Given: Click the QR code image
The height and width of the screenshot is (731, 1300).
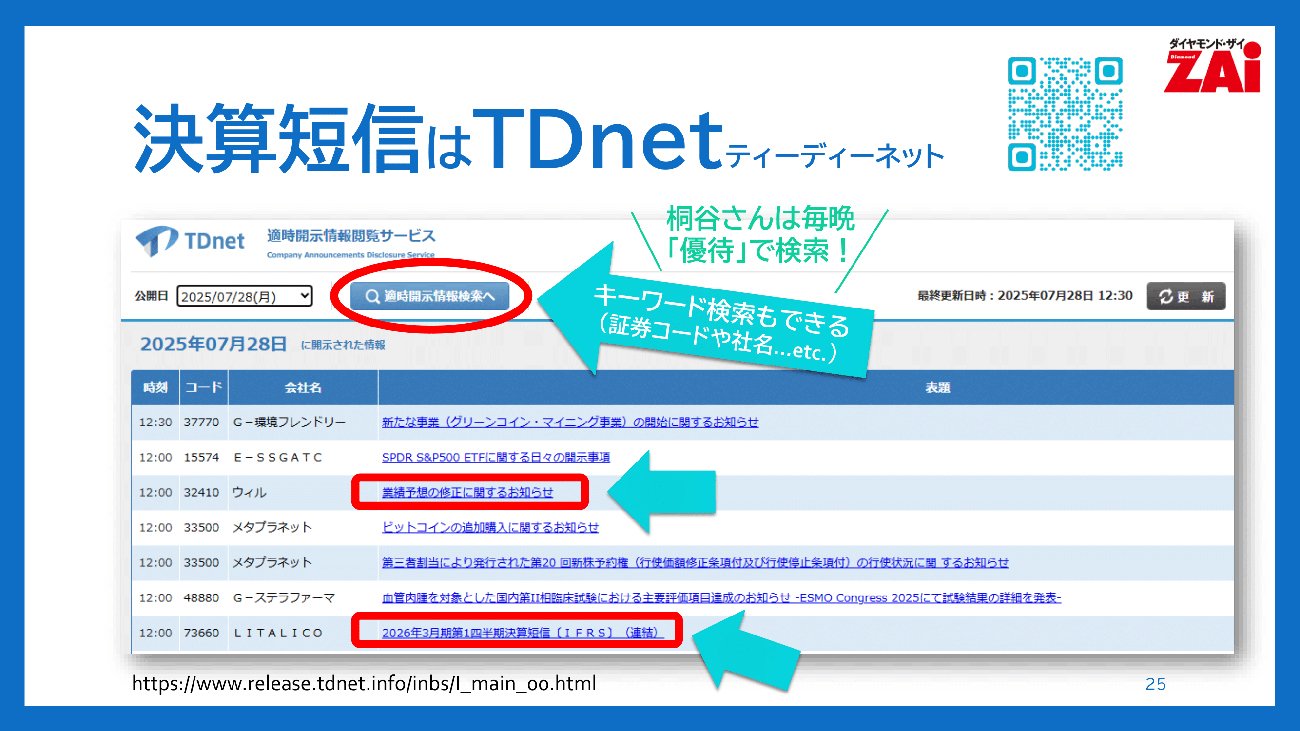Looking at the screenshot, I should coord(1065,113).
